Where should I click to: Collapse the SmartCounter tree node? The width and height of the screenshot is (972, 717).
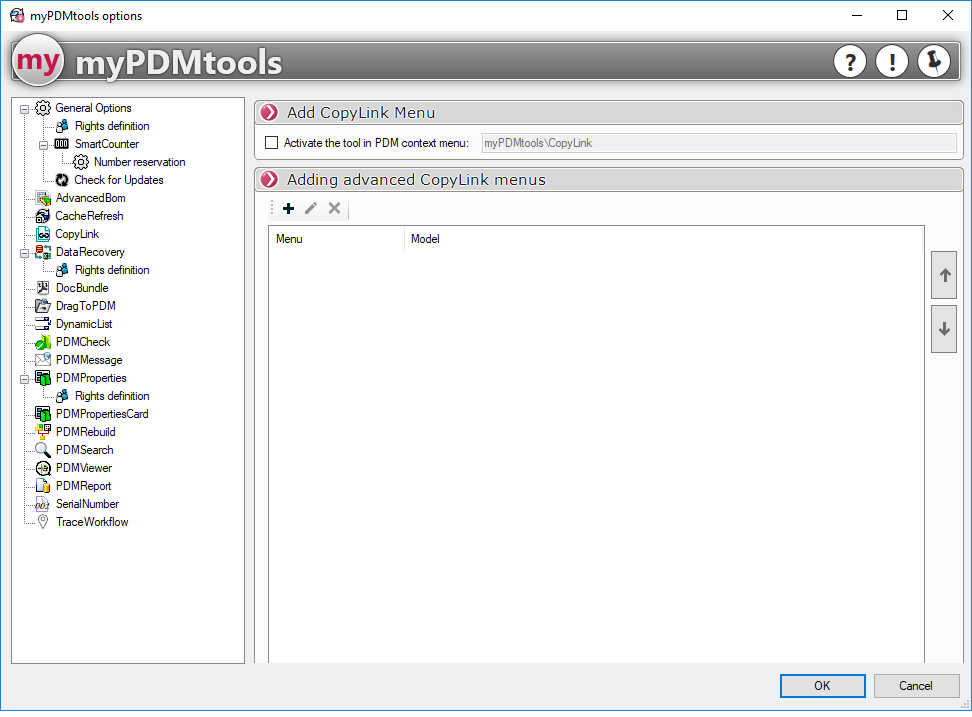point(44,144)
